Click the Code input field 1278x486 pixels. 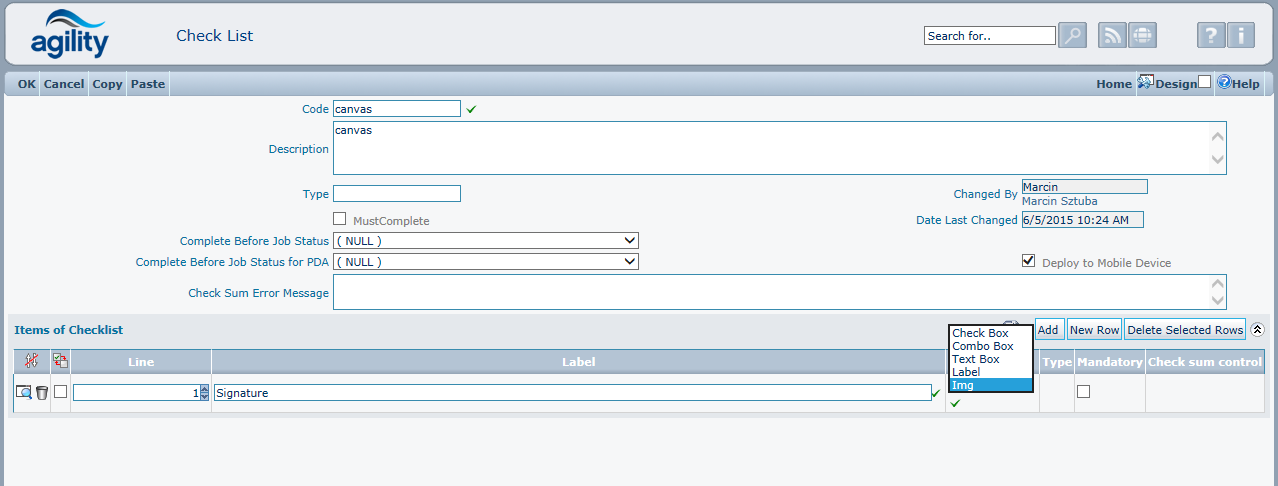(396, 109)
